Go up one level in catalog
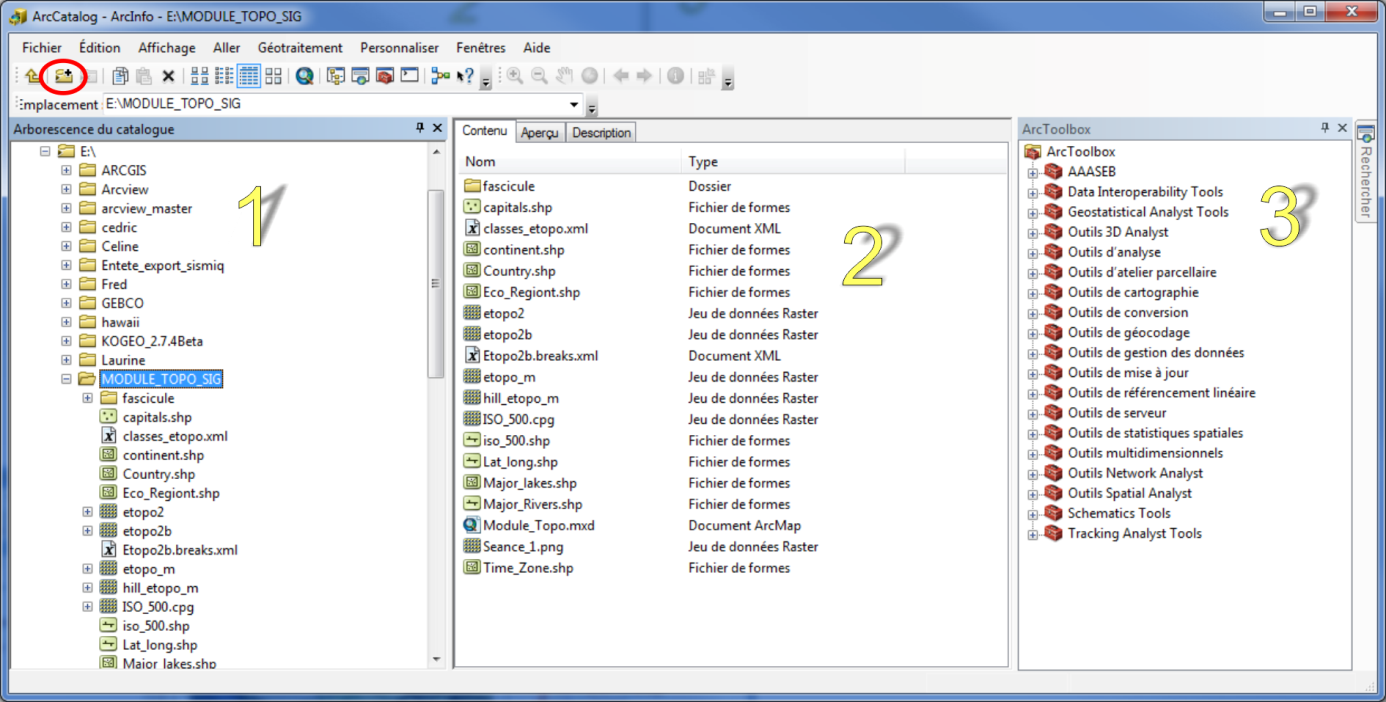1386x702 pixels. pos(32,76)
